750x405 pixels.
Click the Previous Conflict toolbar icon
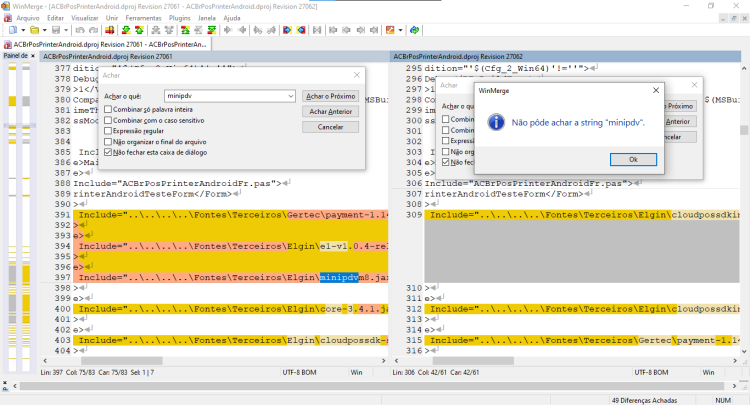(x=169, y=30)
